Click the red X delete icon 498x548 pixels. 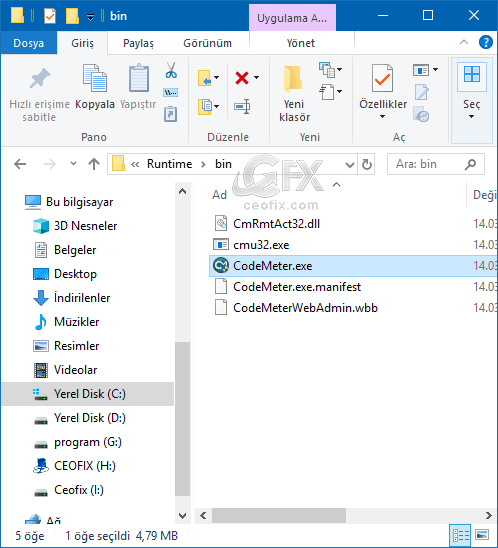click(242, 78)
